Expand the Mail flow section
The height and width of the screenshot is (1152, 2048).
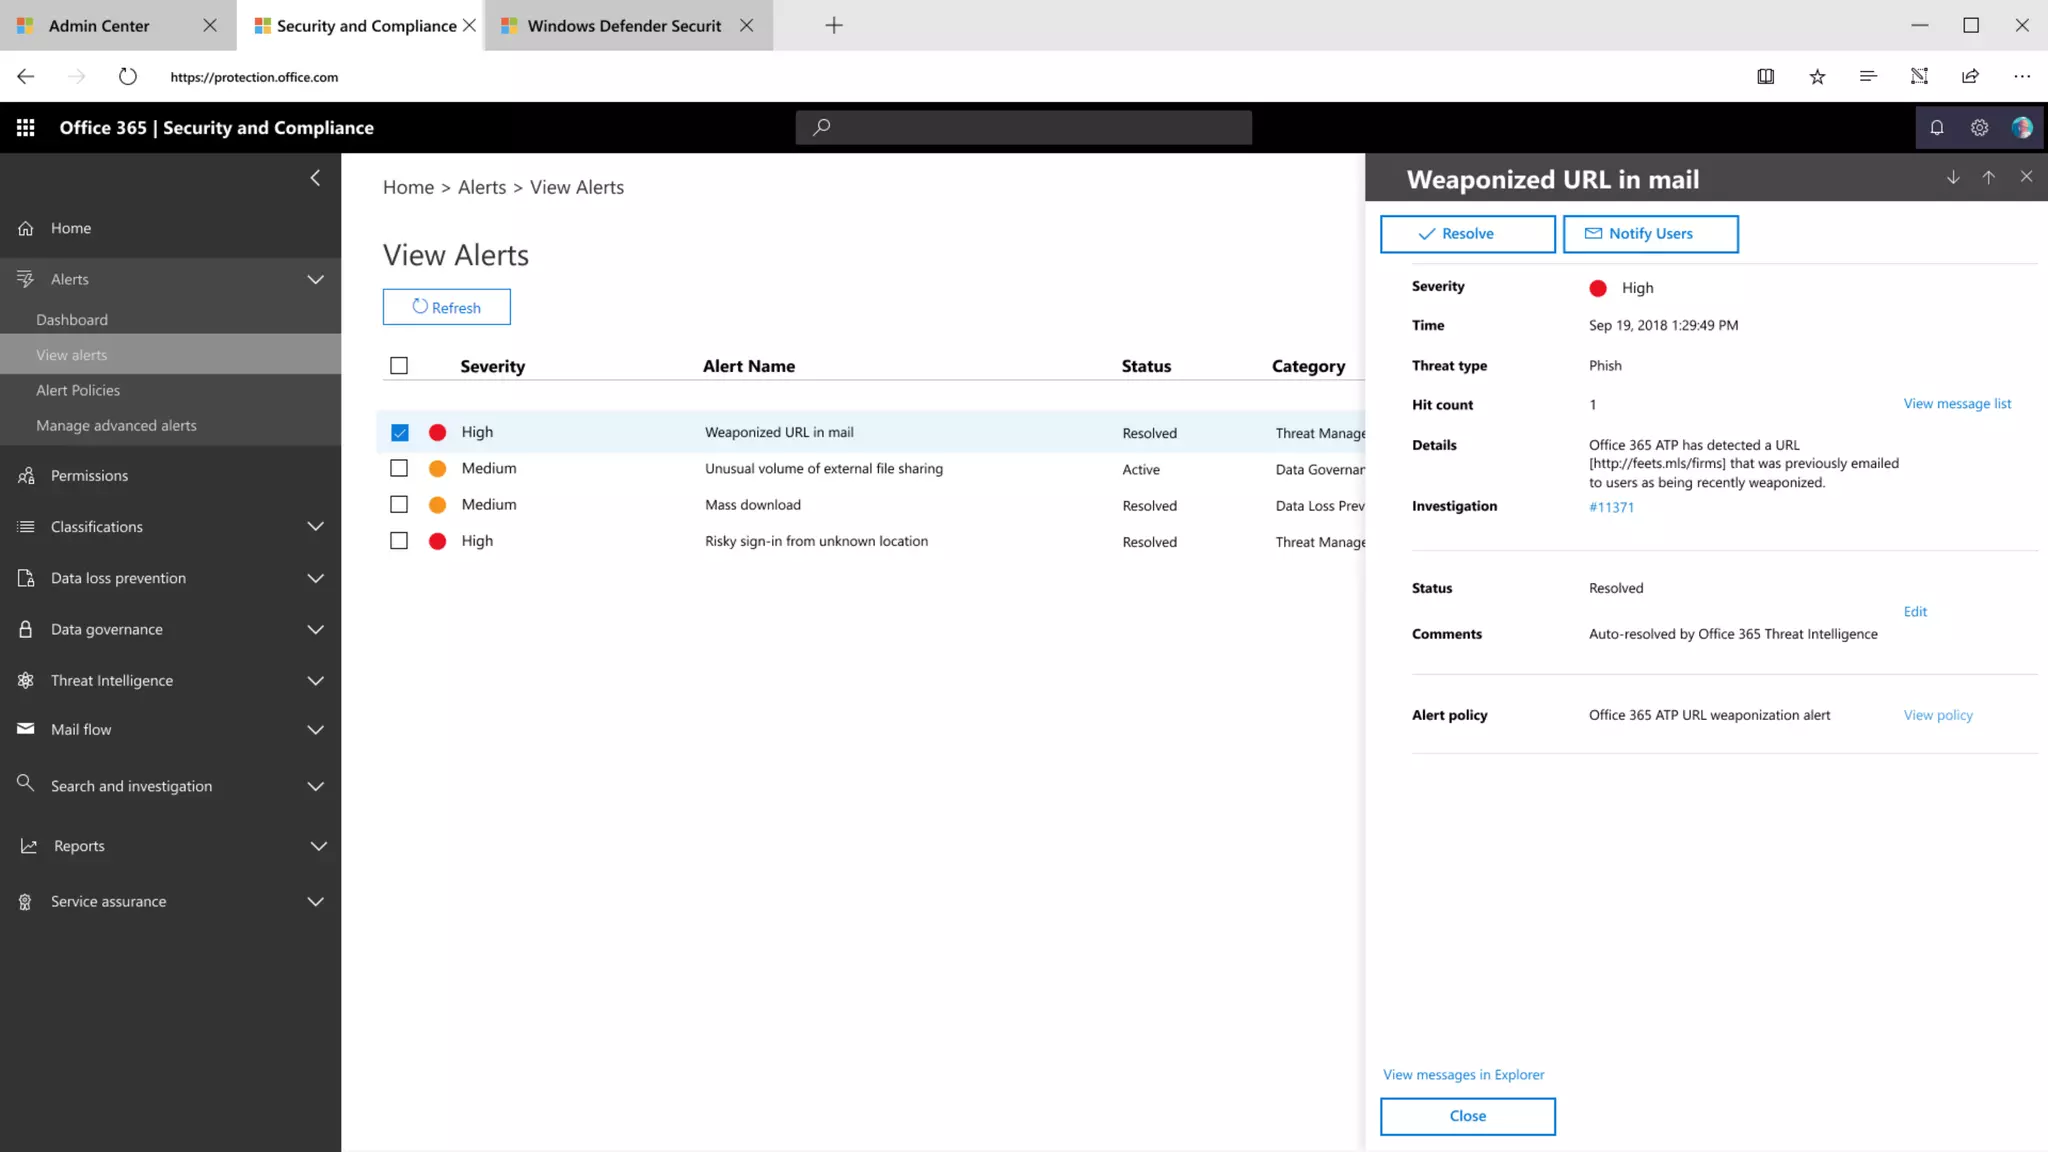tap(315, 730)
